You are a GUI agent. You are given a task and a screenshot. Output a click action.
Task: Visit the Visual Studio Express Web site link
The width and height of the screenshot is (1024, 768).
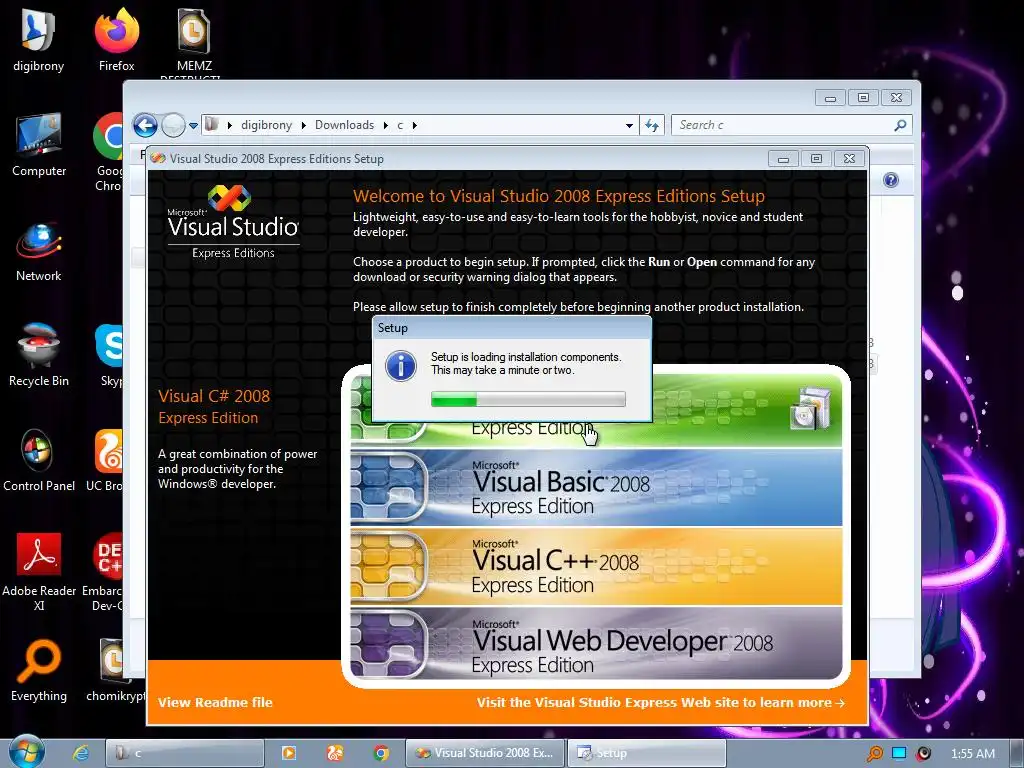point(660,703)
